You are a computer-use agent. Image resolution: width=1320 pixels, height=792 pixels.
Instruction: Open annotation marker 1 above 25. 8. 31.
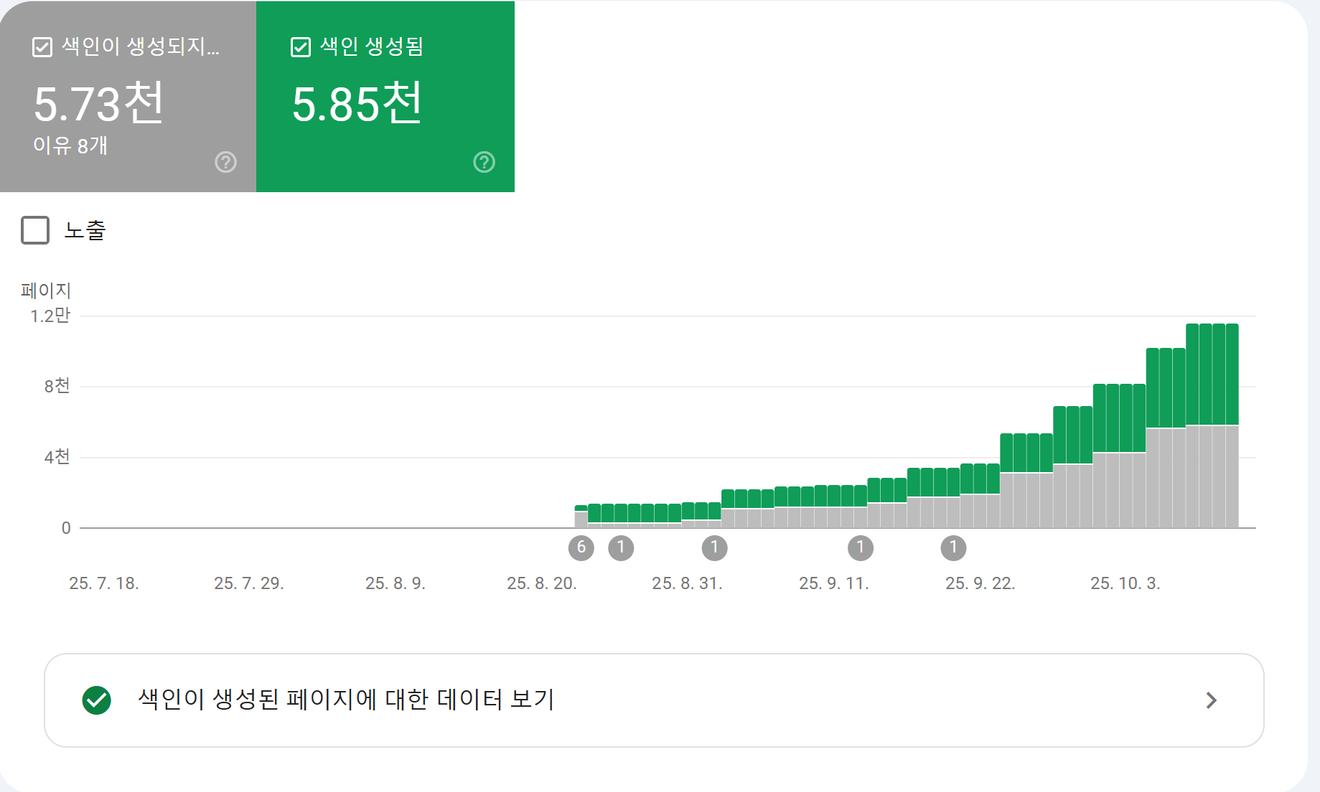click(714, 548)
